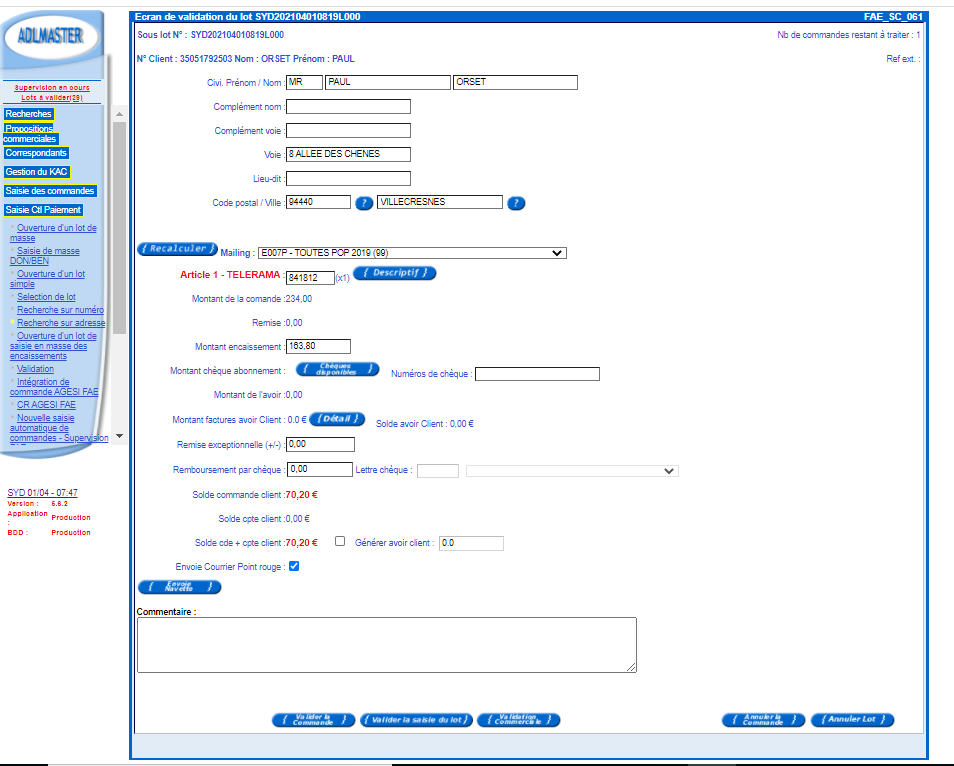
Task: Open Saisie de masse DON/BEN
Action: click(44, 256)
